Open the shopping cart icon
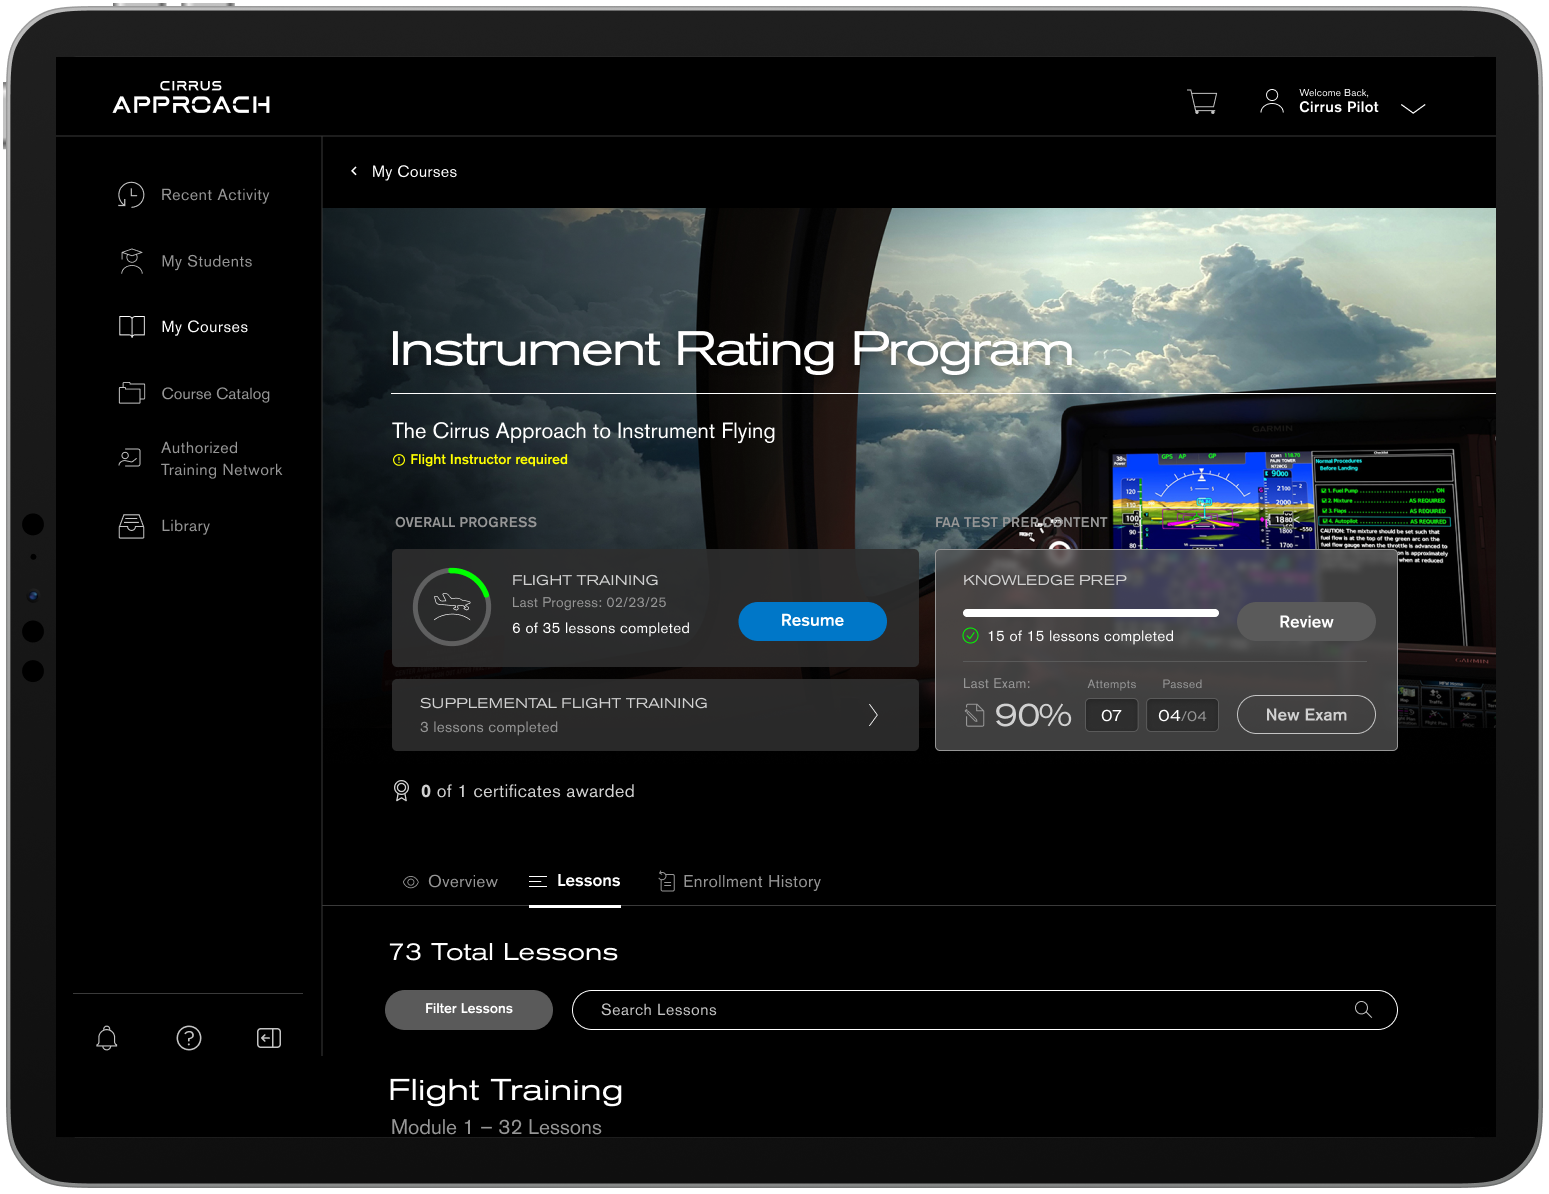The width and height of the screenshot is (1549, 1194). pos(1202,101)
